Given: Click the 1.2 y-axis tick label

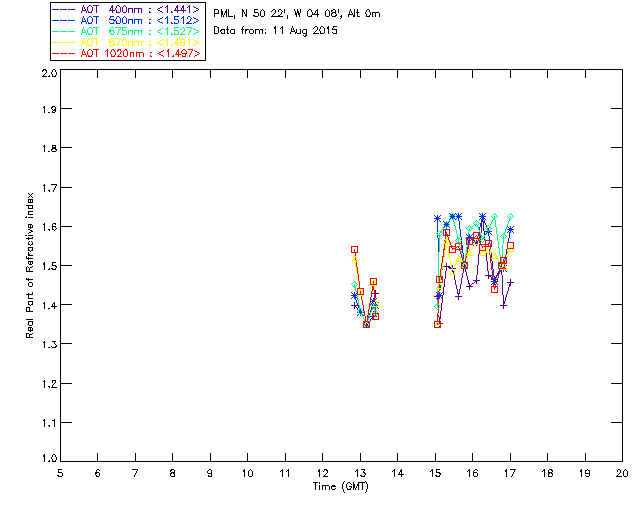Looking at the screenshot, I should [49, 384].
